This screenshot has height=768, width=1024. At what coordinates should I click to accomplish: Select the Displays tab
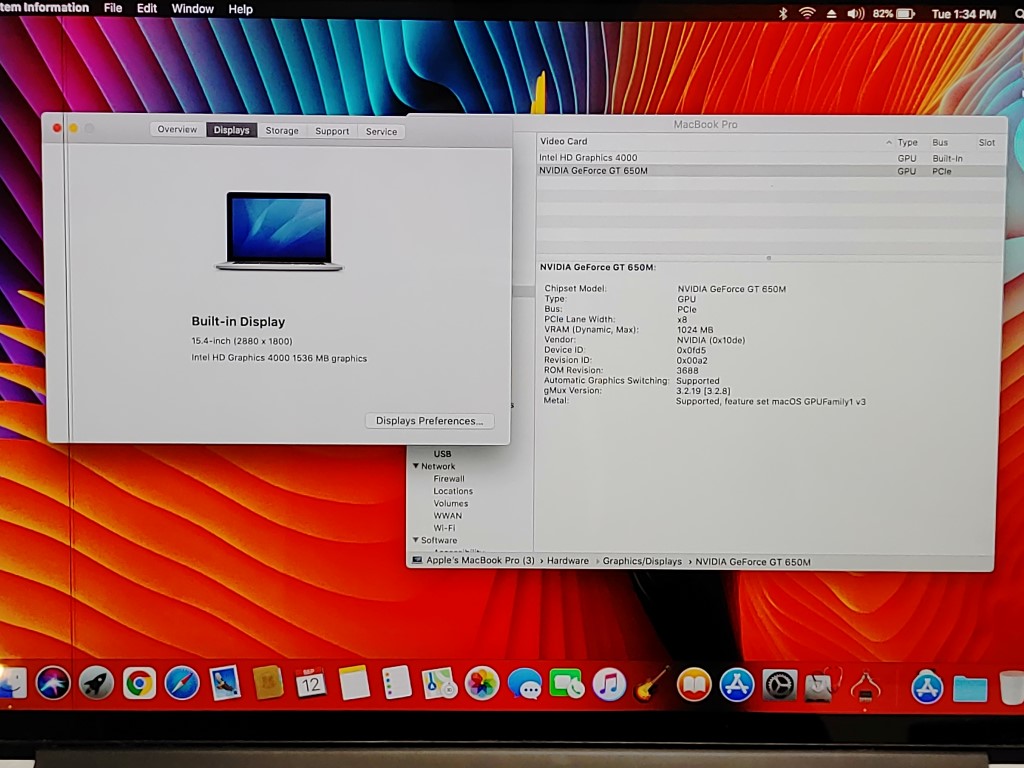(x=232, y=130)
